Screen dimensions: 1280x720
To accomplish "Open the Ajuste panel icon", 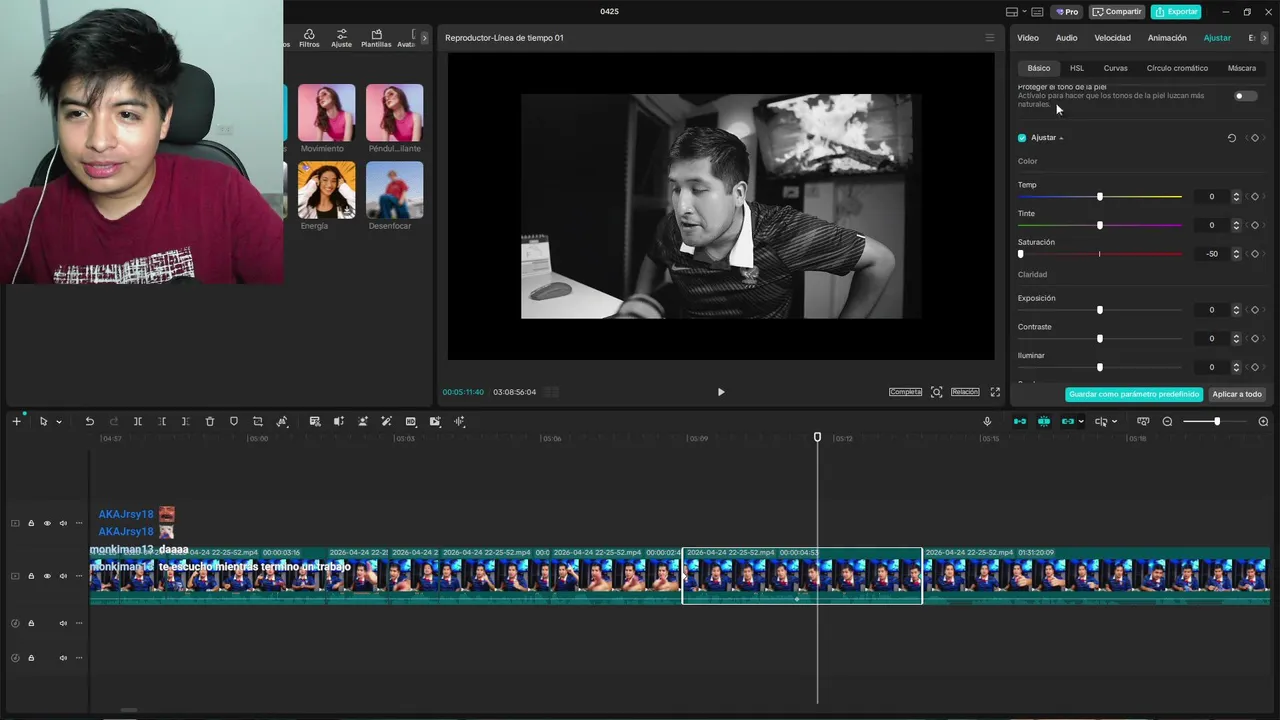I will [x=342, y=38].
